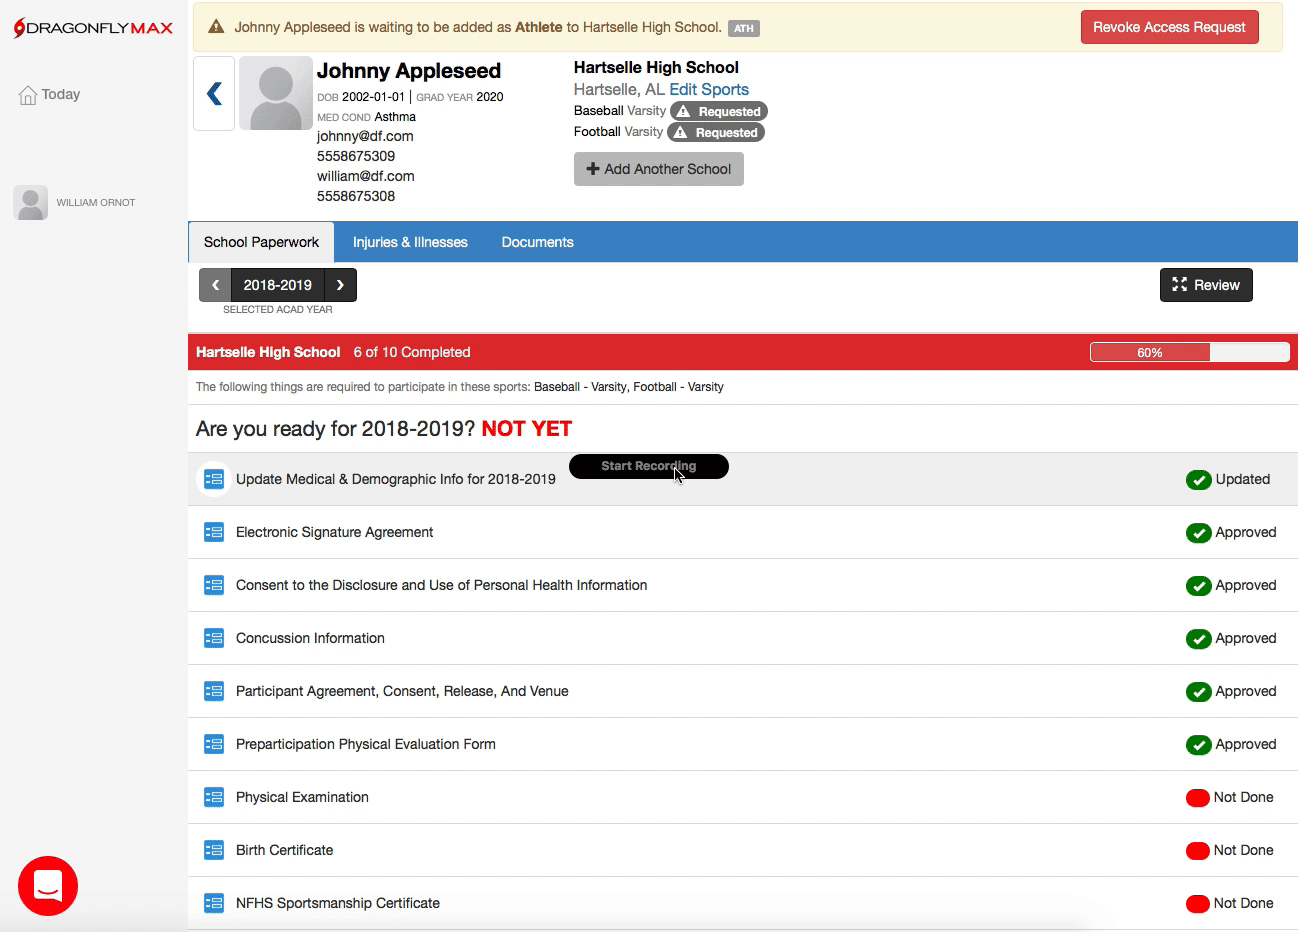Click the form icon beside NFHS Sportsmanship Certificate
1298x932 pixels.
pos(214,903)
